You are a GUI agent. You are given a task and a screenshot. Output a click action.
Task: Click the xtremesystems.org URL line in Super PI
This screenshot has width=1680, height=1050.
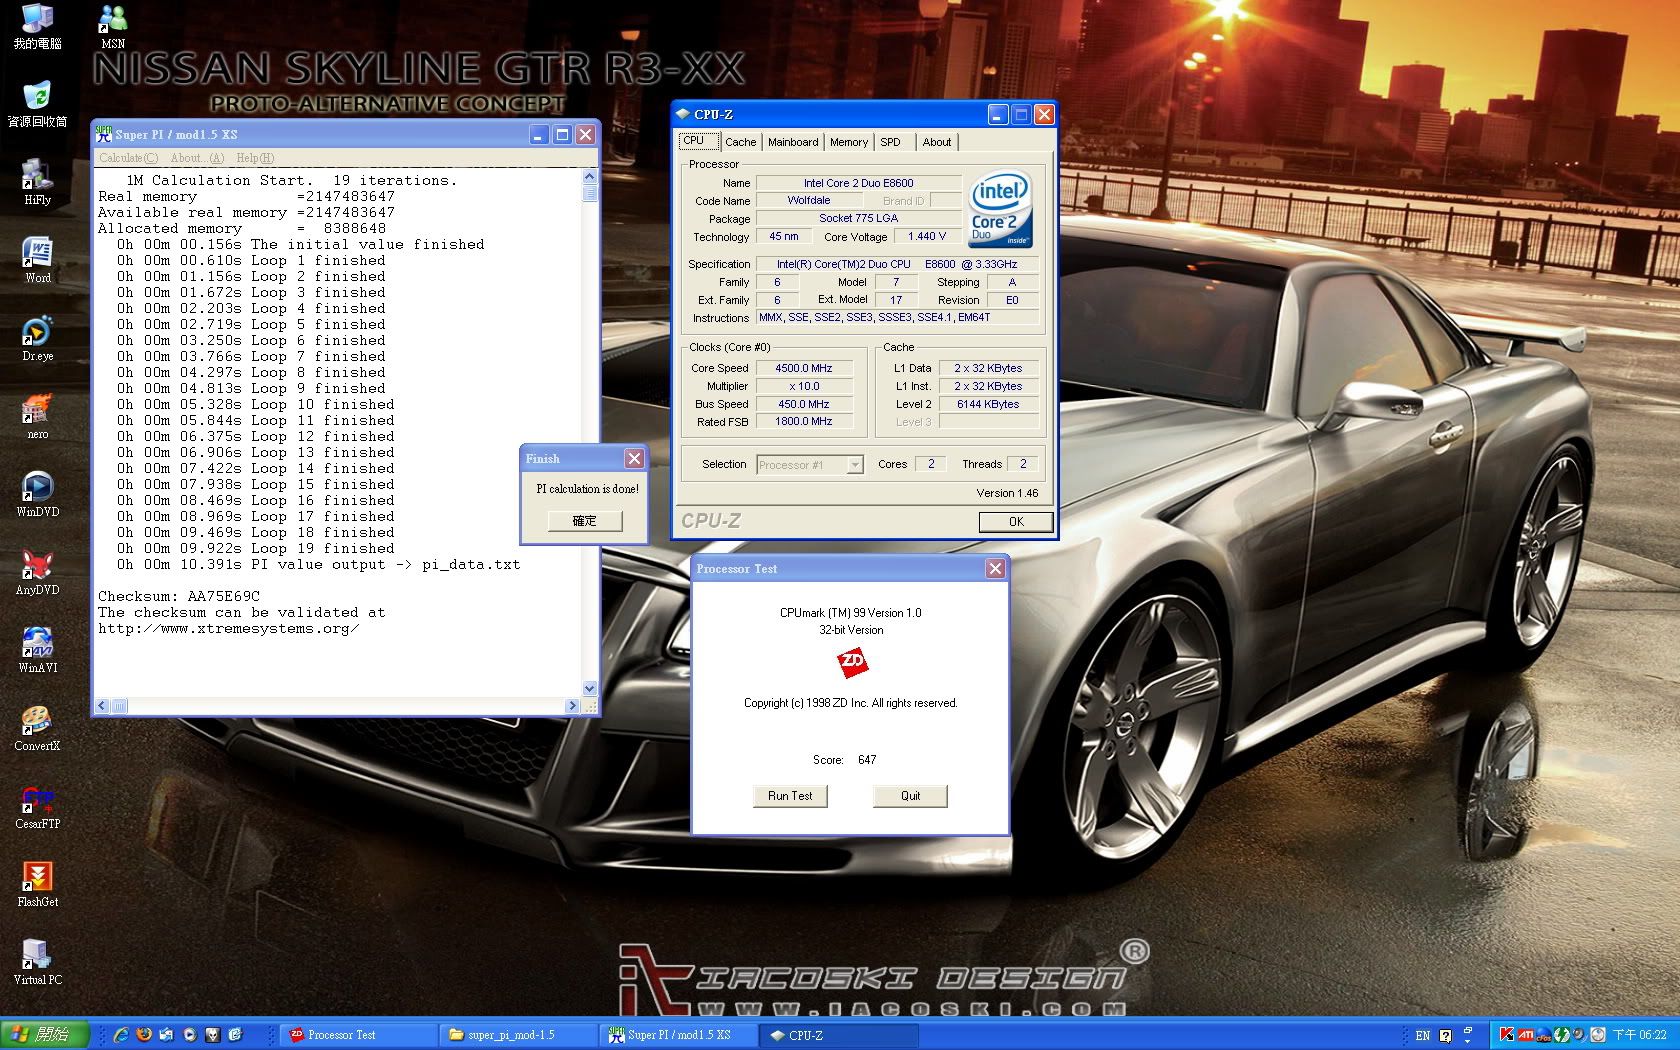(x=228, y=628)
